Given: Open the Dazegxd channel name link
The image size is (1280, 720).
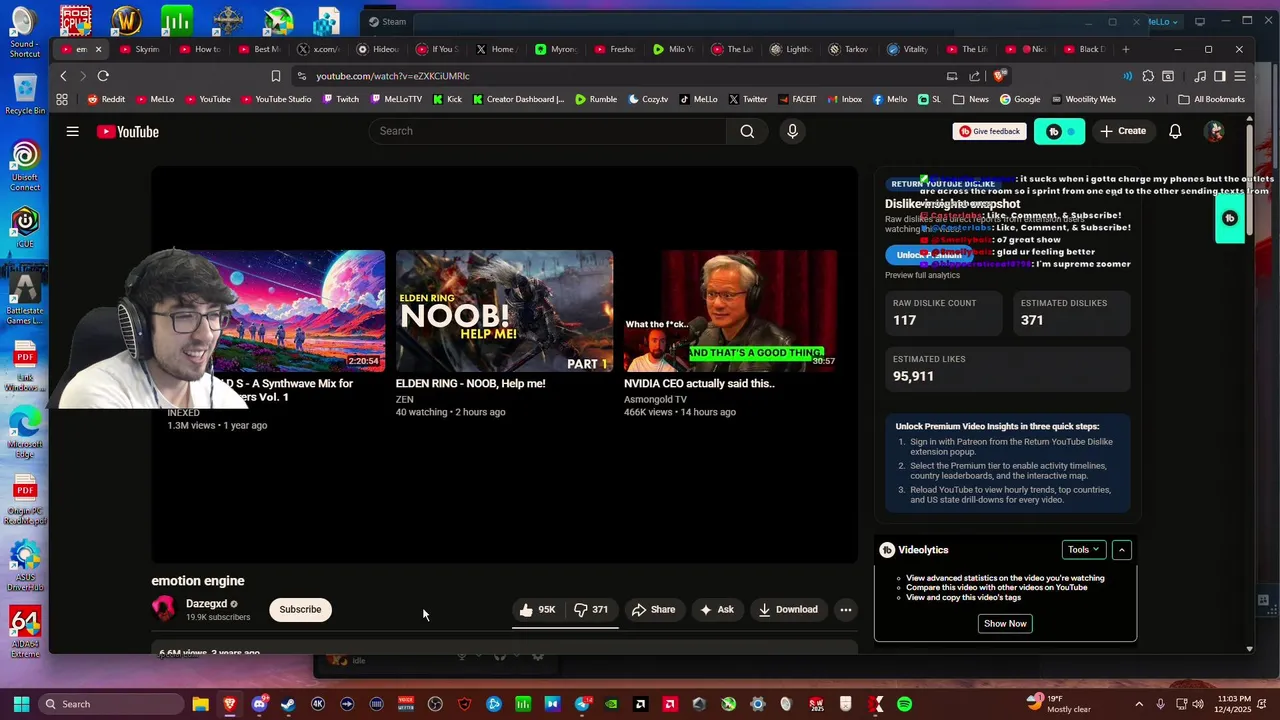Looking at the screenshot, I should point(206,604).
